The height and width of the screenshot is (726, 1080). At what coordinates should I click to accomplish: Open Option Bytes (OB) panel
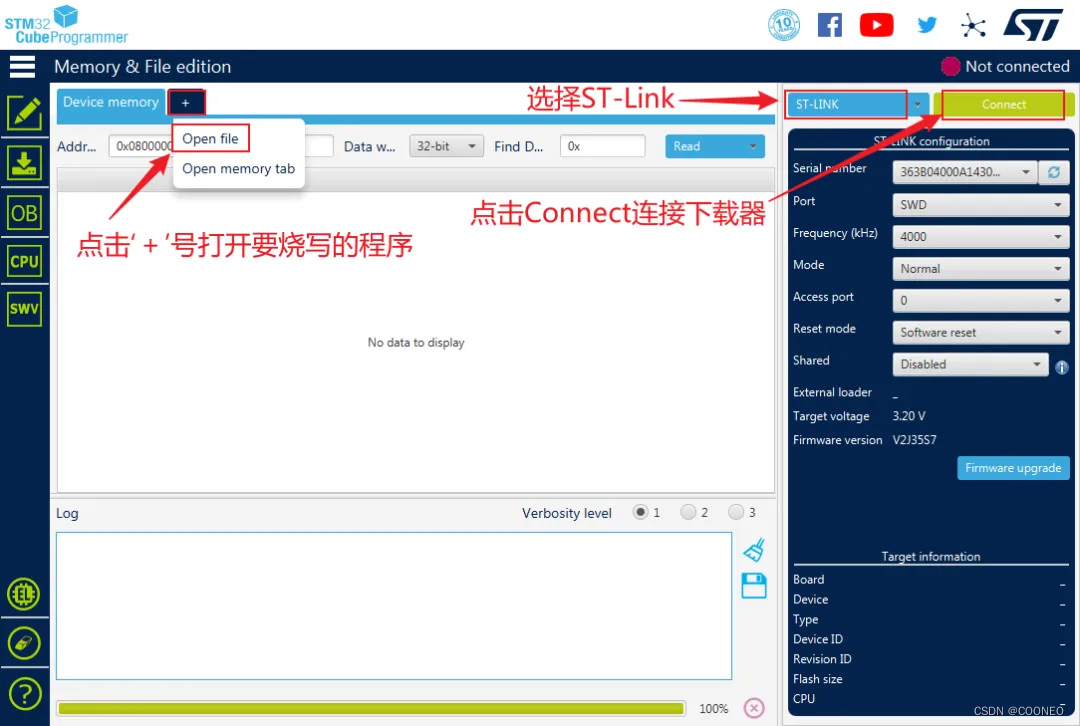point(24,214)
